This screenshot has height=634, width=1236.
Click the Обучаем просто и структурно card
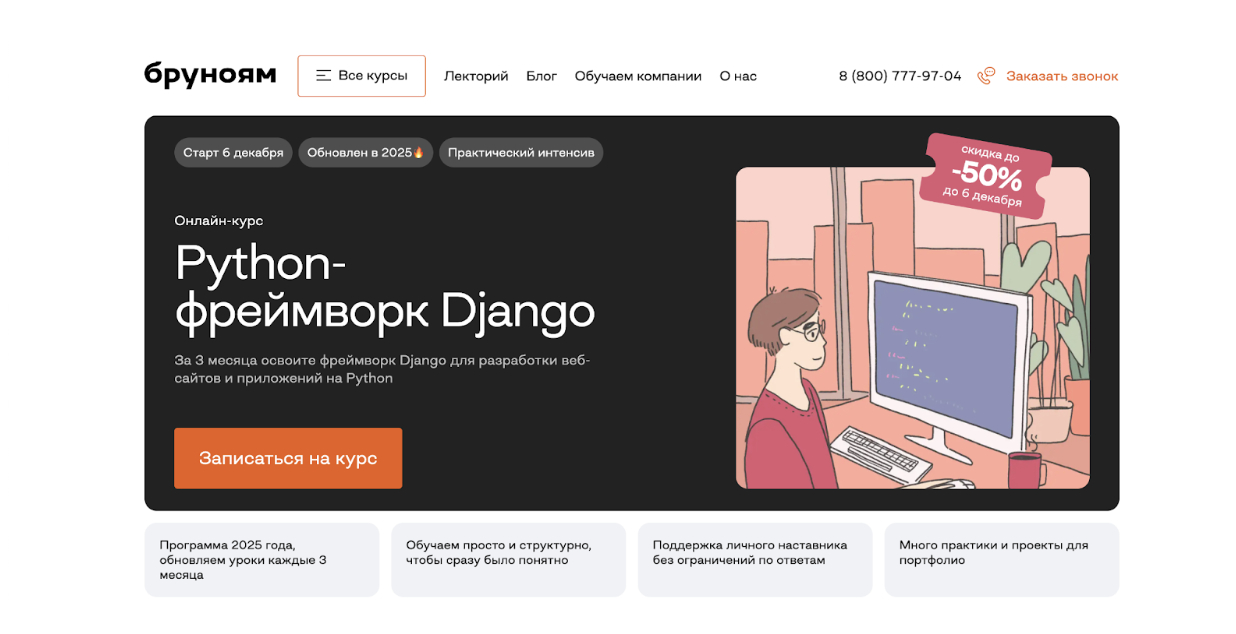508,560
